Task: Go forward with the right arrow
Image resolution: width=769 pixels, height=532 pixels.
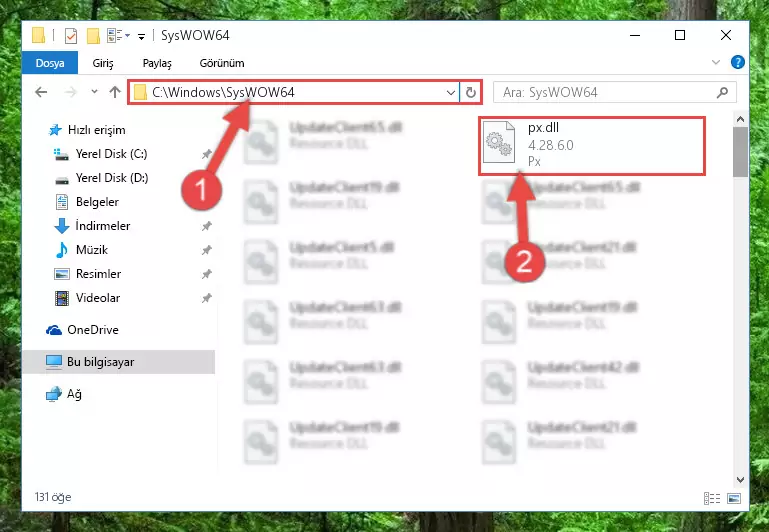Action: [71, 92]
